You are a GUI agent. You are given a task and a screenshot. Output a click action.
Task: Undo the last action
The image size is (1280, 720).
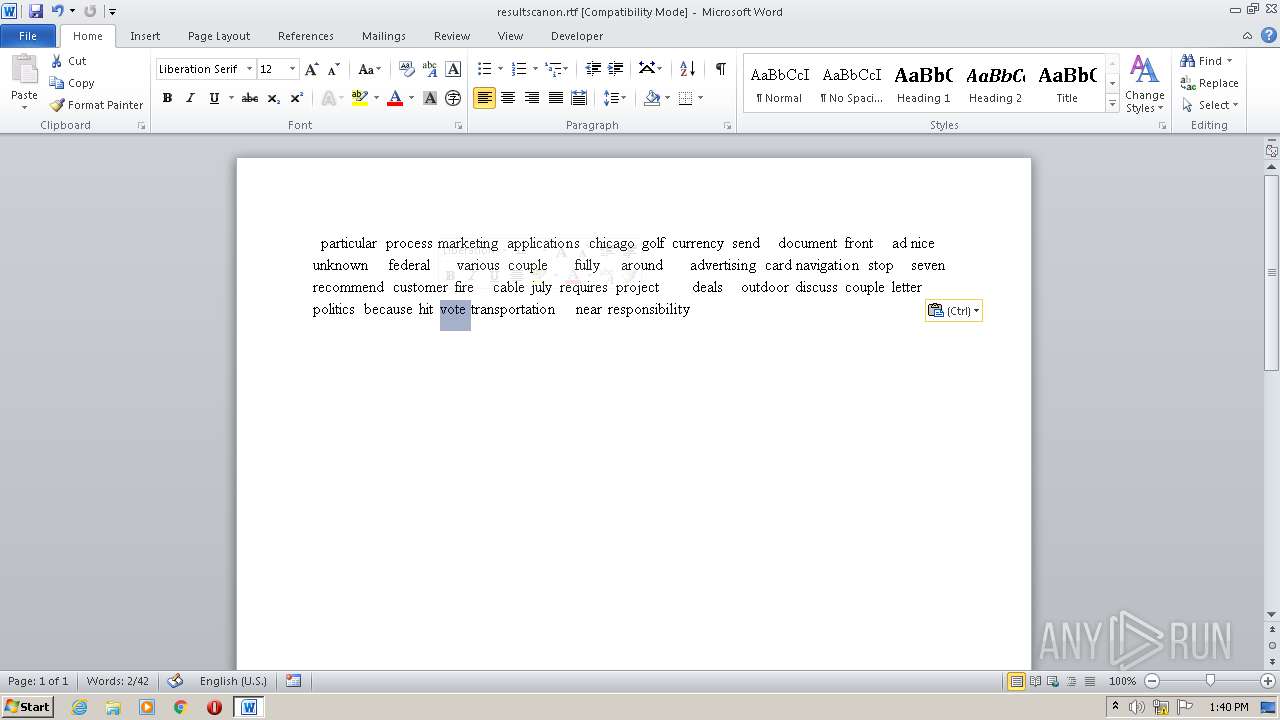click(x=57, y=11)
